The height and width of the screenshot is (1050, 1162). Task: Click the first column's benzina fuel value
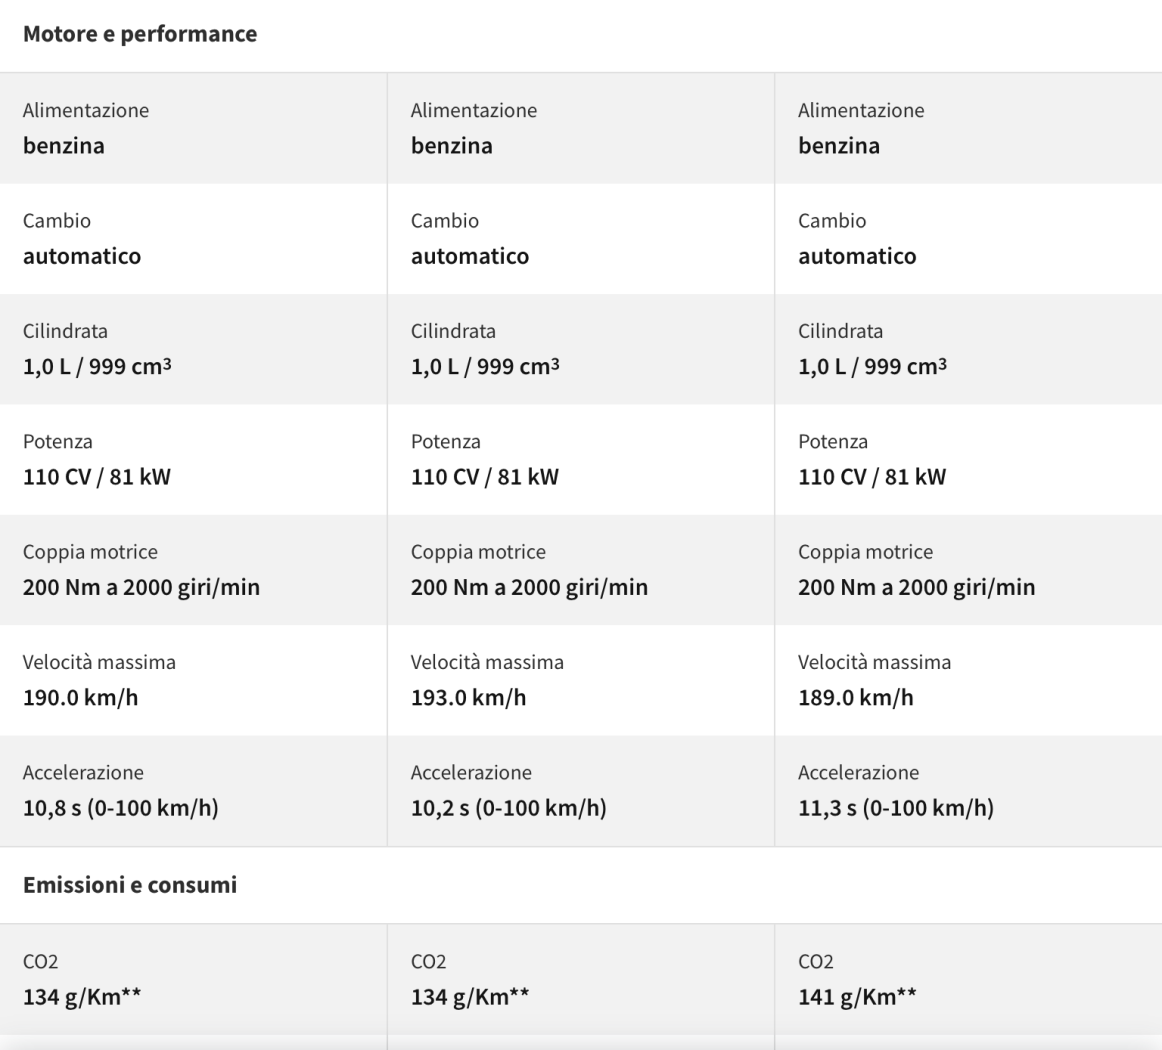(x=64, y=146)
